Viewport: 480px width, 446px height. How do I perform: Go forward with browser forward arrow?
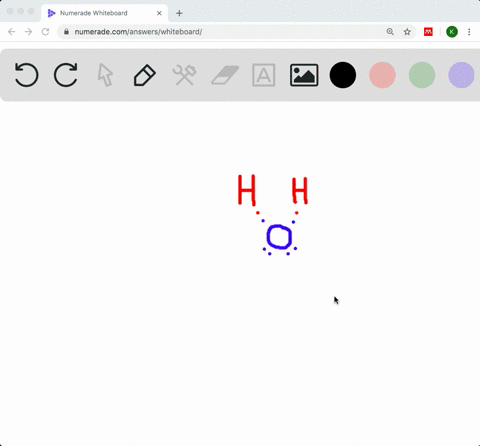[x=29, y=32]
